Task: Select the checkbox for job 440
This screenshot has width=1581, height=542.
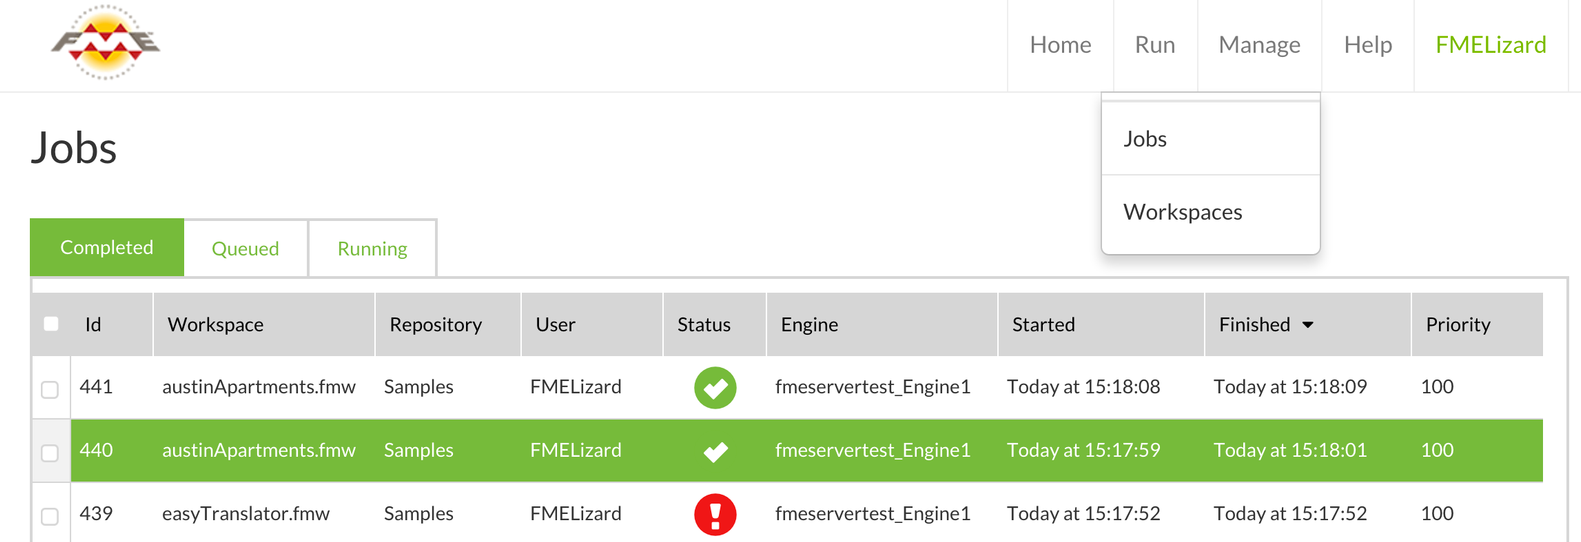Action: 50,453
